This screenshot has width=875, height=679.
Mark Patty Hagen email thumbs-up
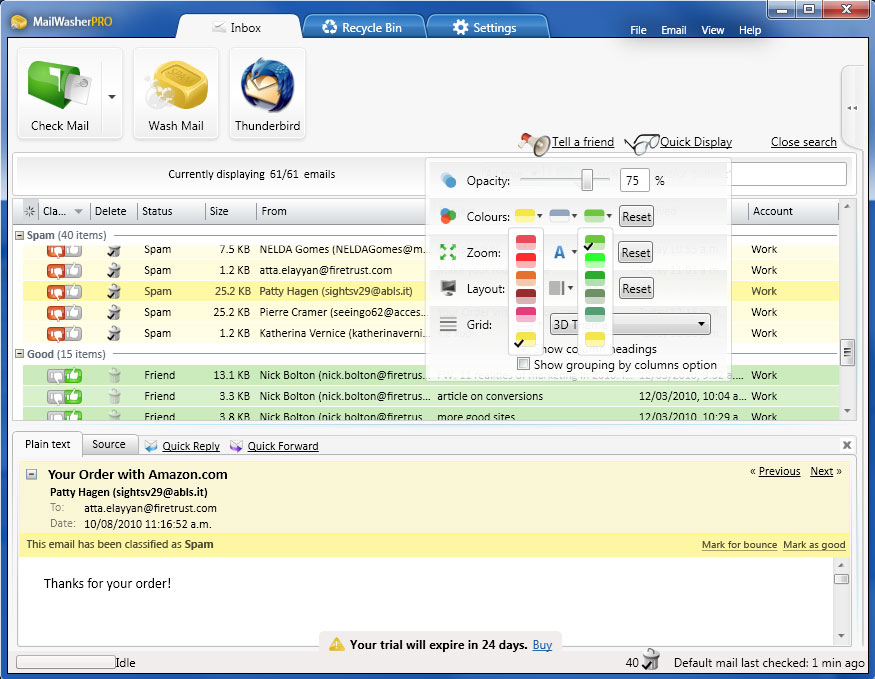pos(74,291)
